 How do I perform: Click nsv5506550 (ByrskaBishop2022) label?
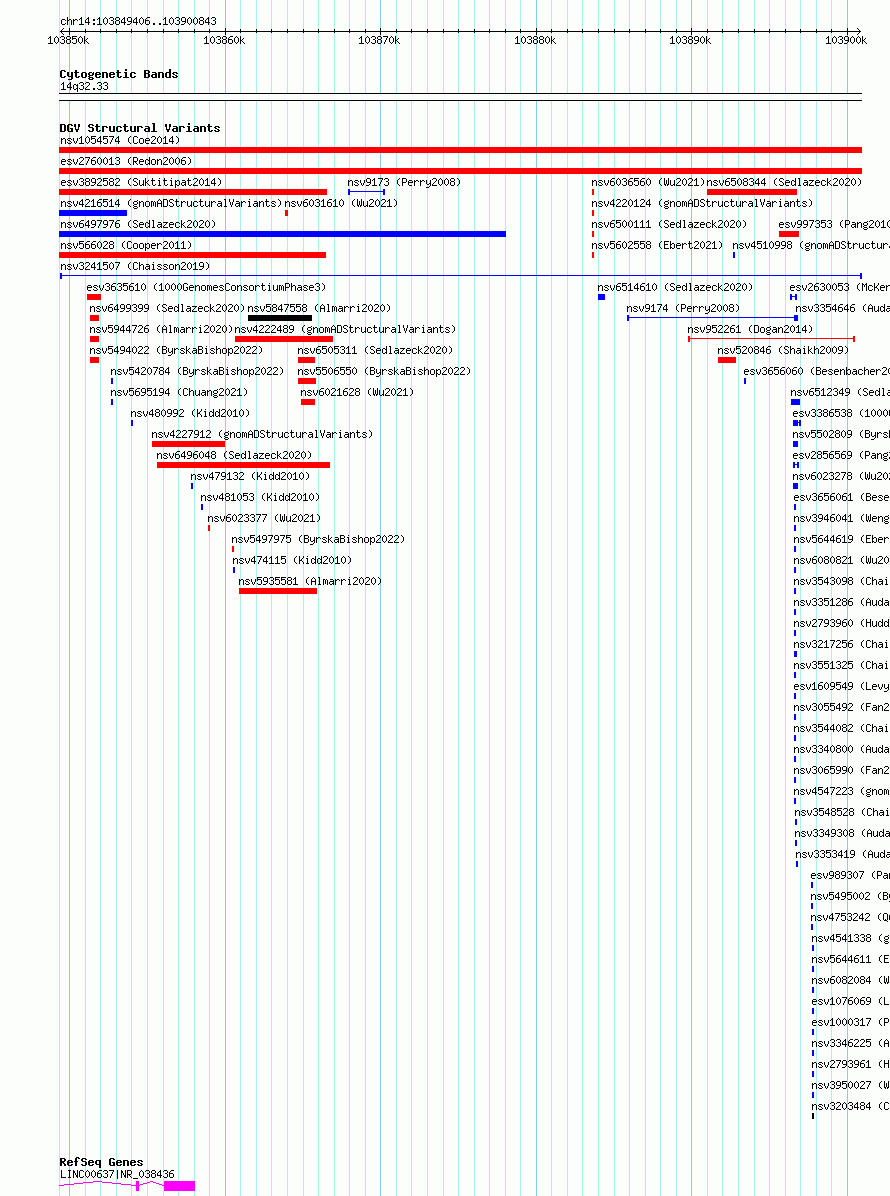point(384,371)
